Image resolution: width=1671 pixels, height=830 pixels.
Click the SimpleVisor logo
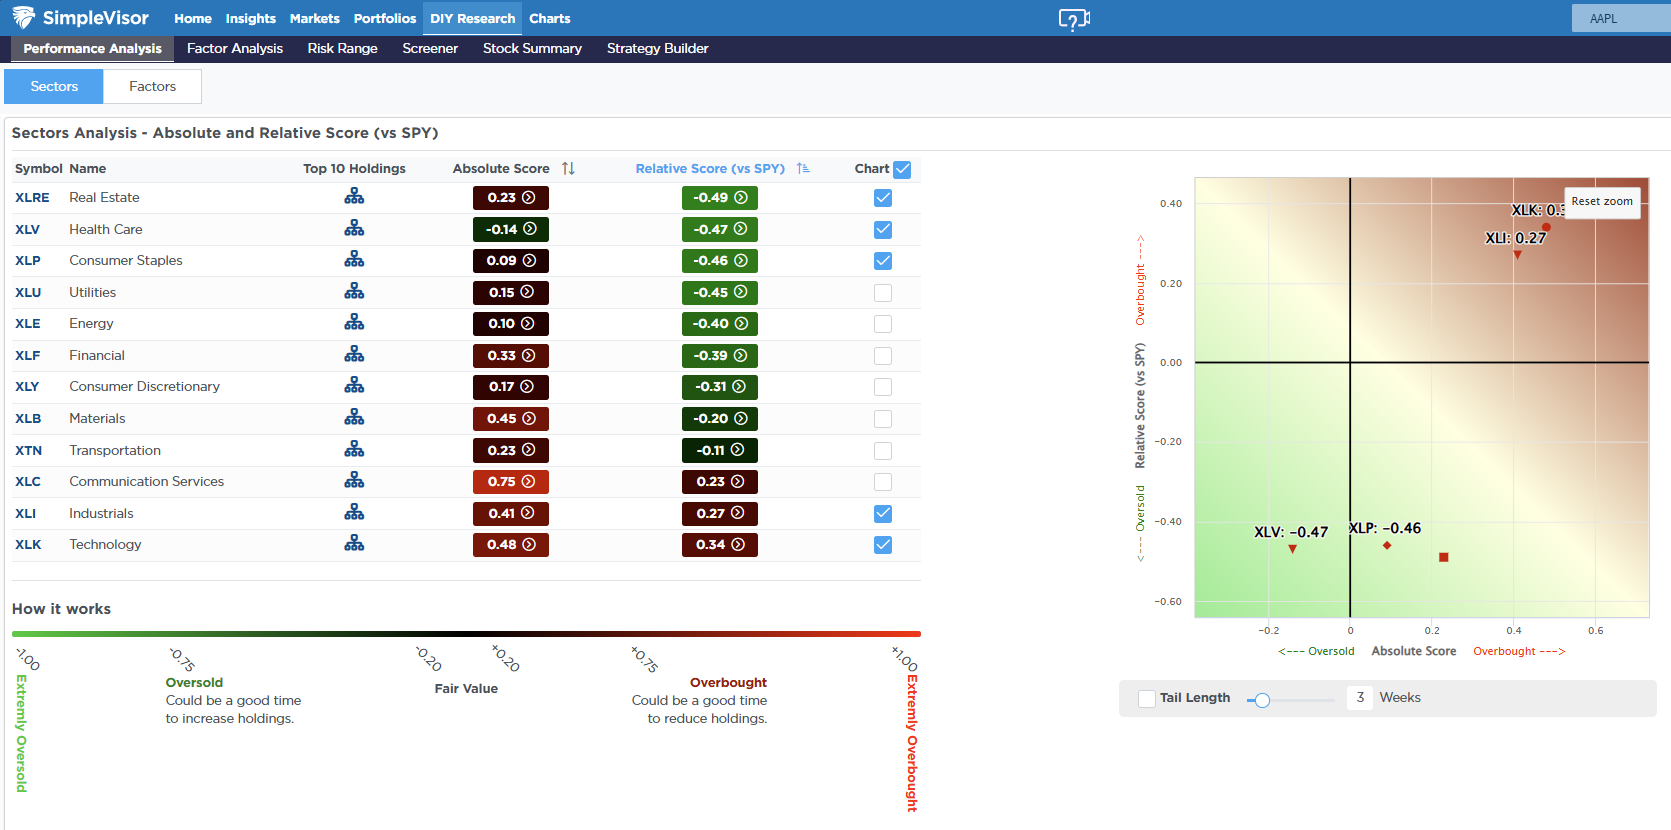pyautogui.click(x=80, y=18)
